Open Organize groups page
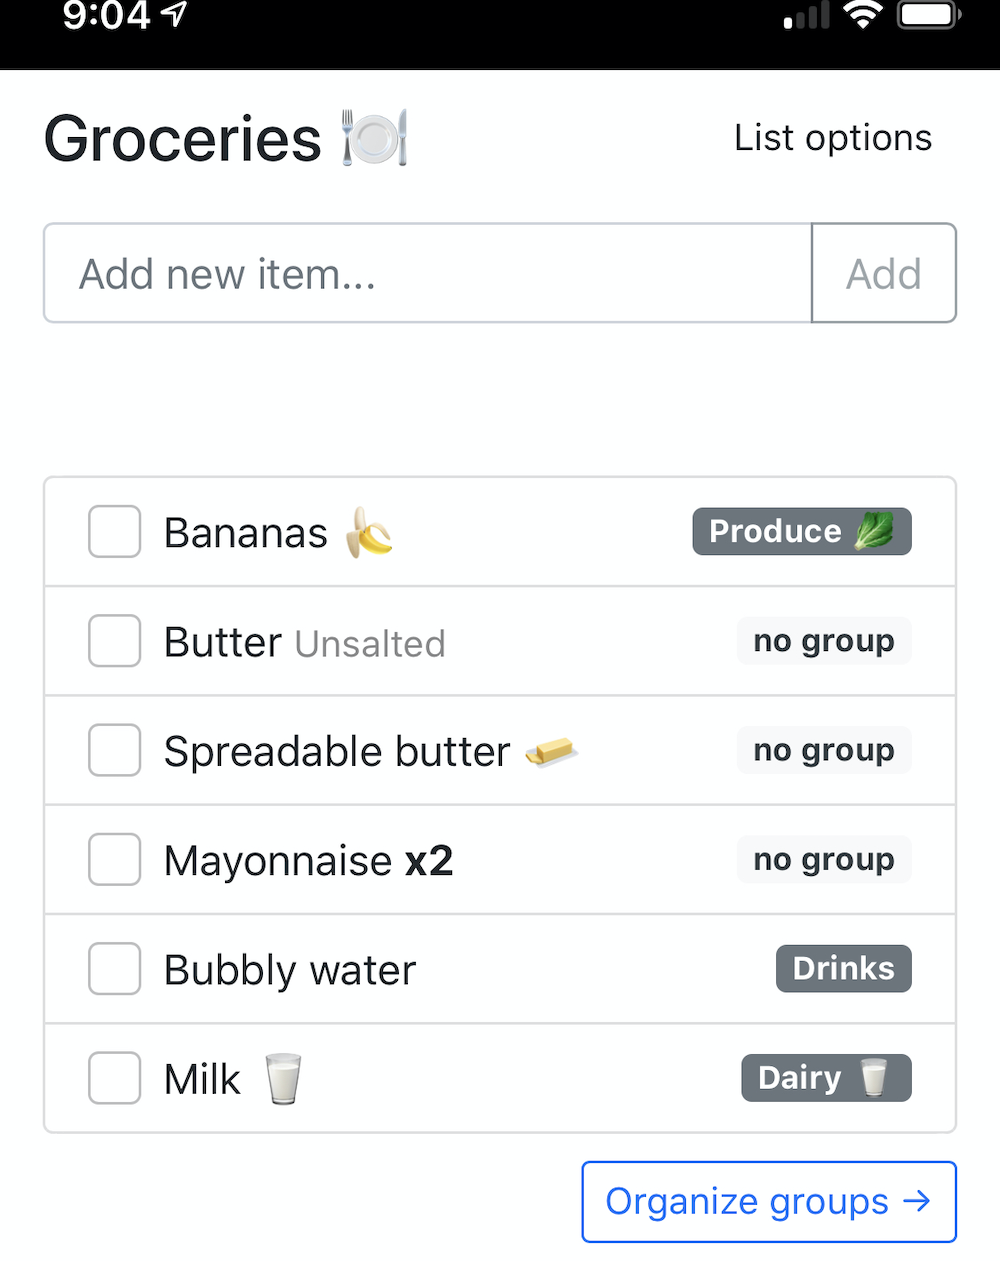The image size is (1000, 1261). (x=769, y=1202)
